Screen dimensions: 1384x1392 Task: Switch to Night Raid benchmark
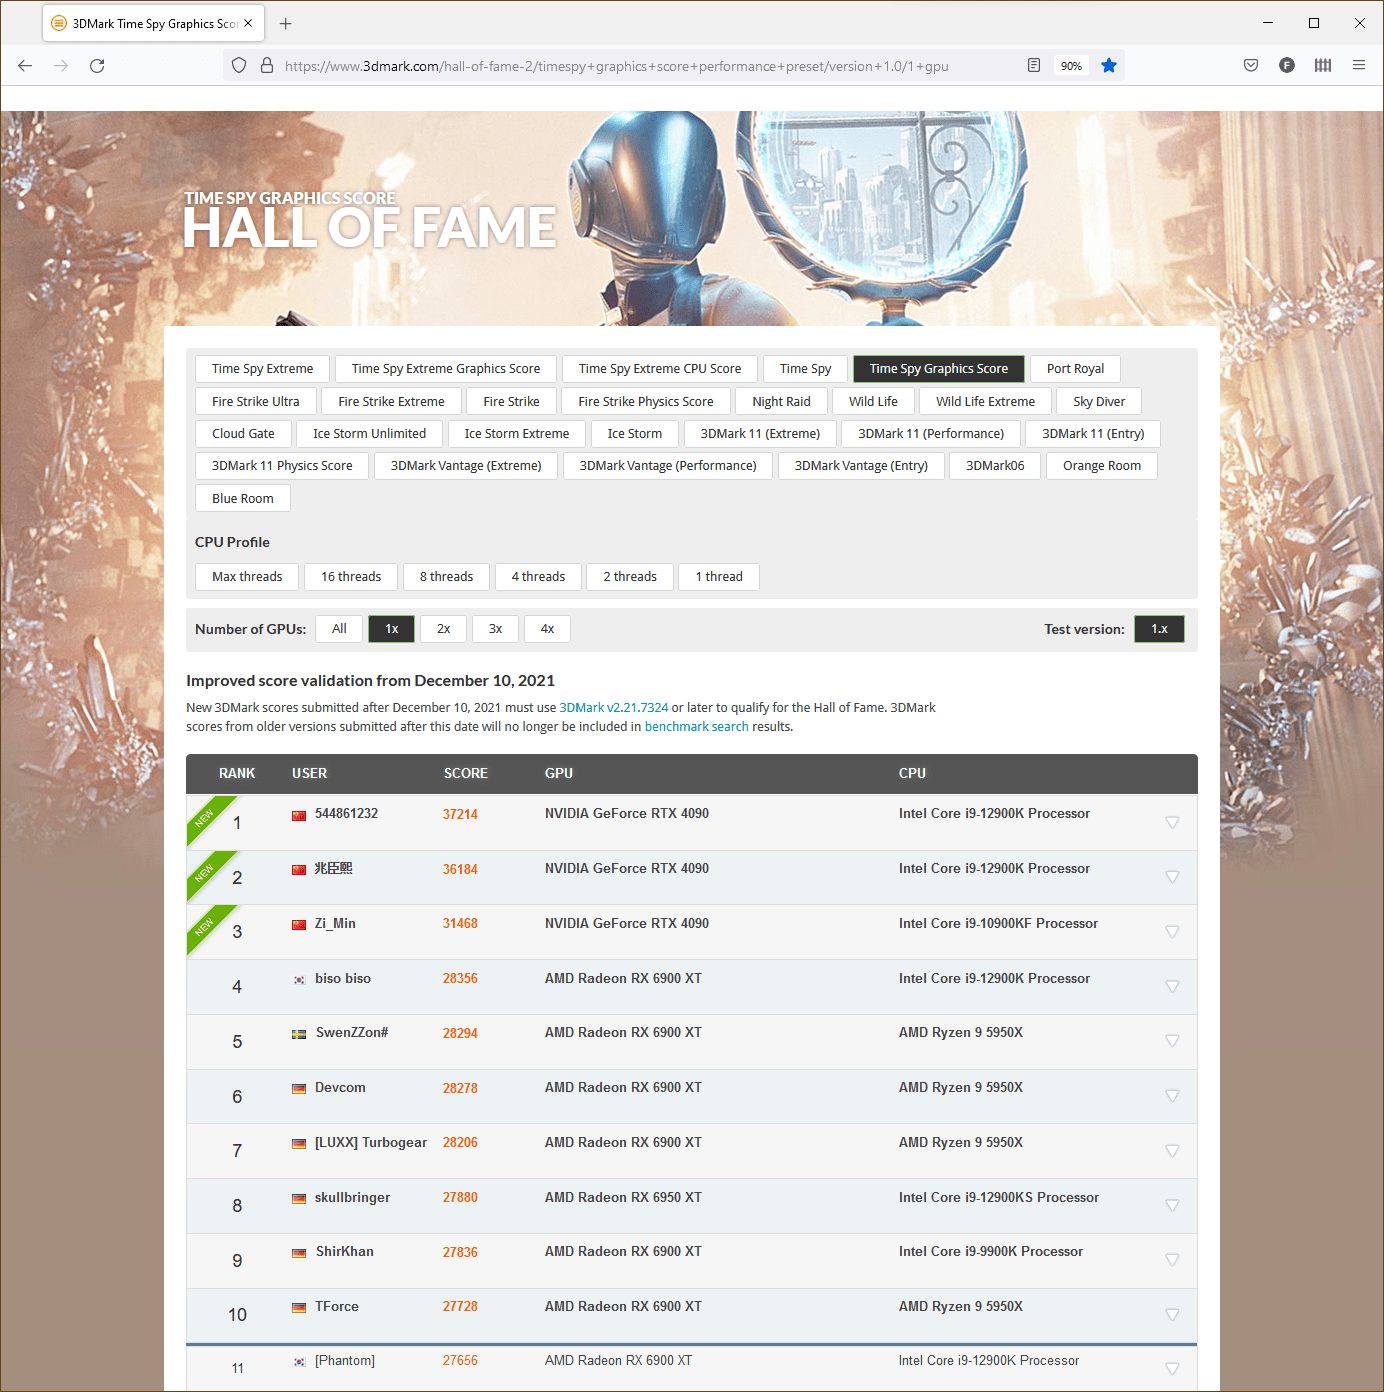(x=782, y=402)
